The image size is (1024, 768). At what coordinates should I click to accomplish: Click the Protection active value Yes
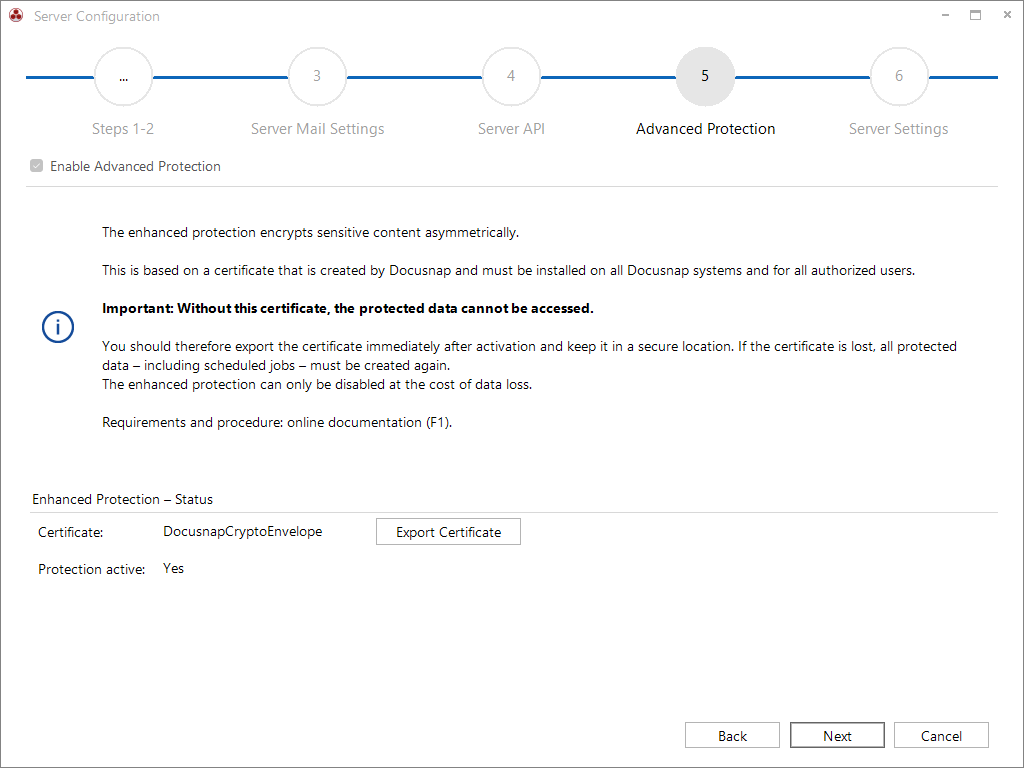[173, 568]
